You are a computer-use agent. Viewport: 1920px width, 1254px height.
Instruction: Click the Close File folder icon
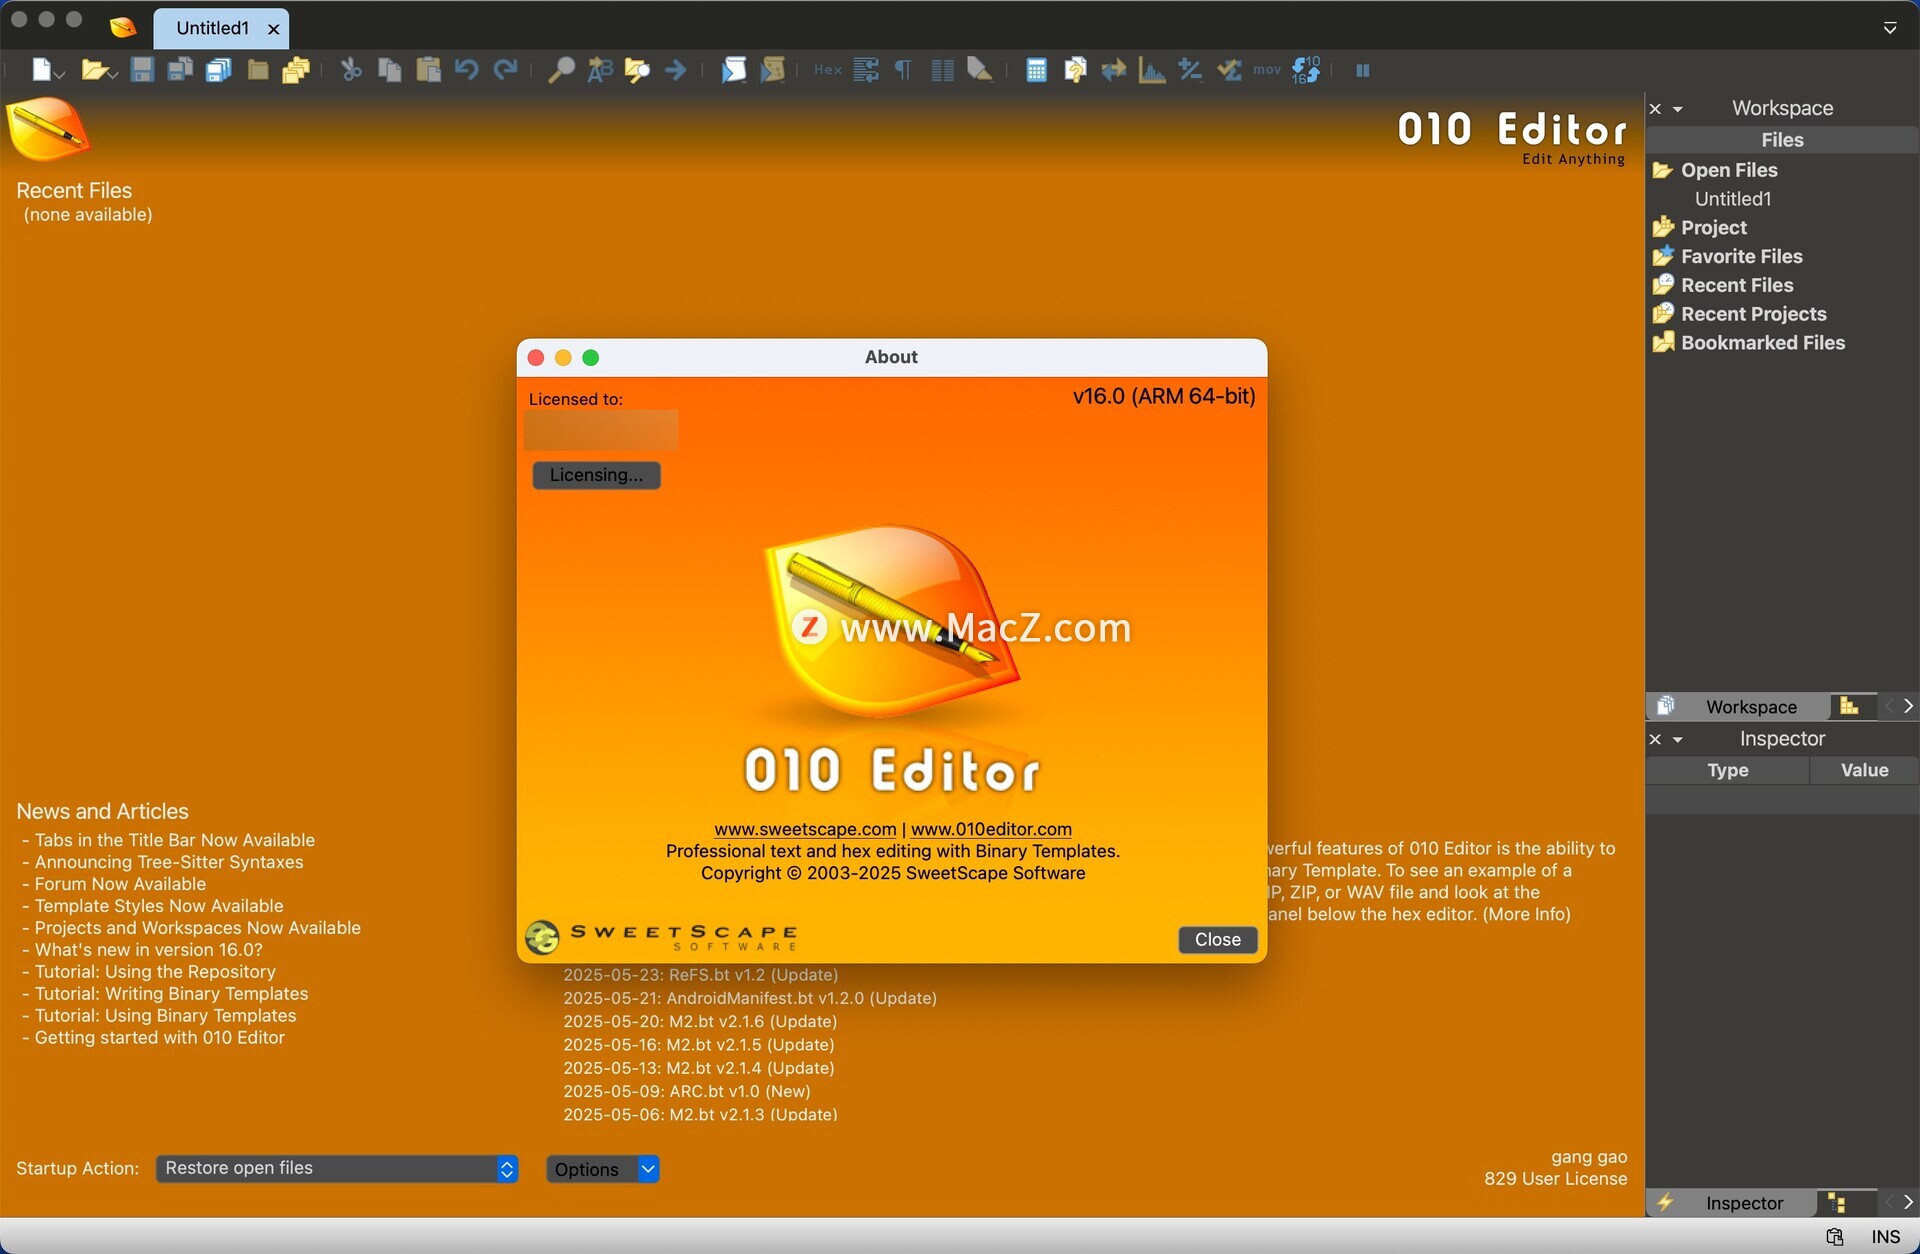pos(258,70)
